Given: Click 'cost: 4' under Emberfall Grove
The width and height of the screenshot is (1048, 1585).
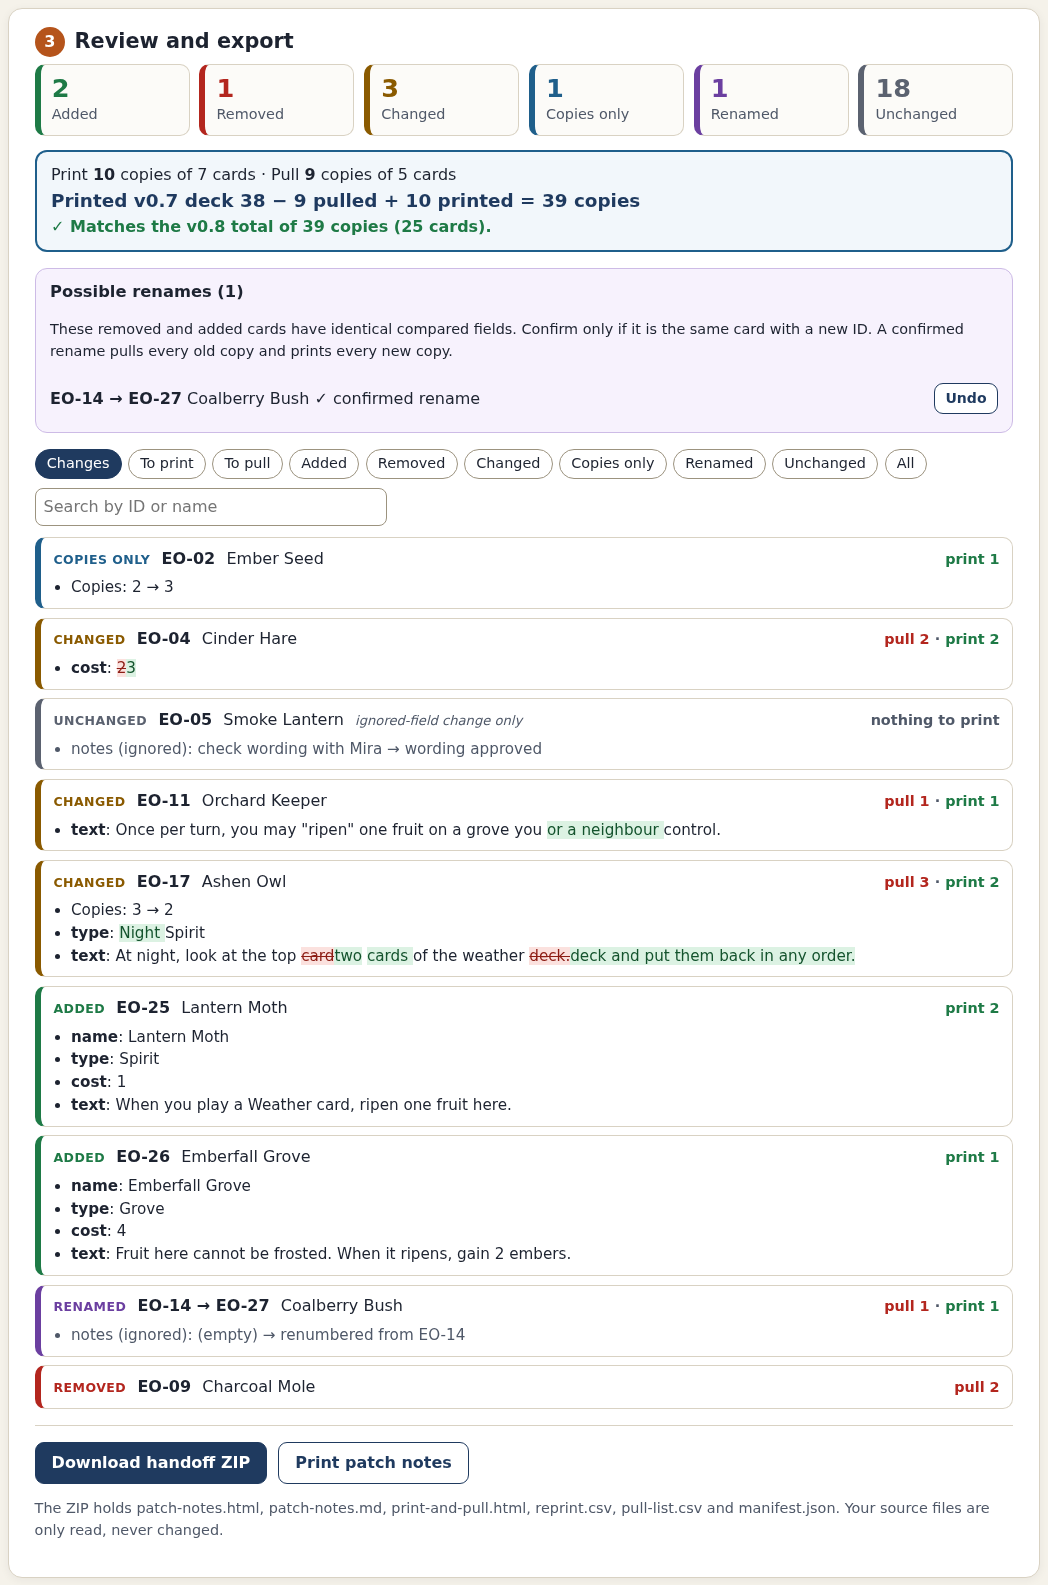Looking at the screenshot, I should click(99, 1231).
